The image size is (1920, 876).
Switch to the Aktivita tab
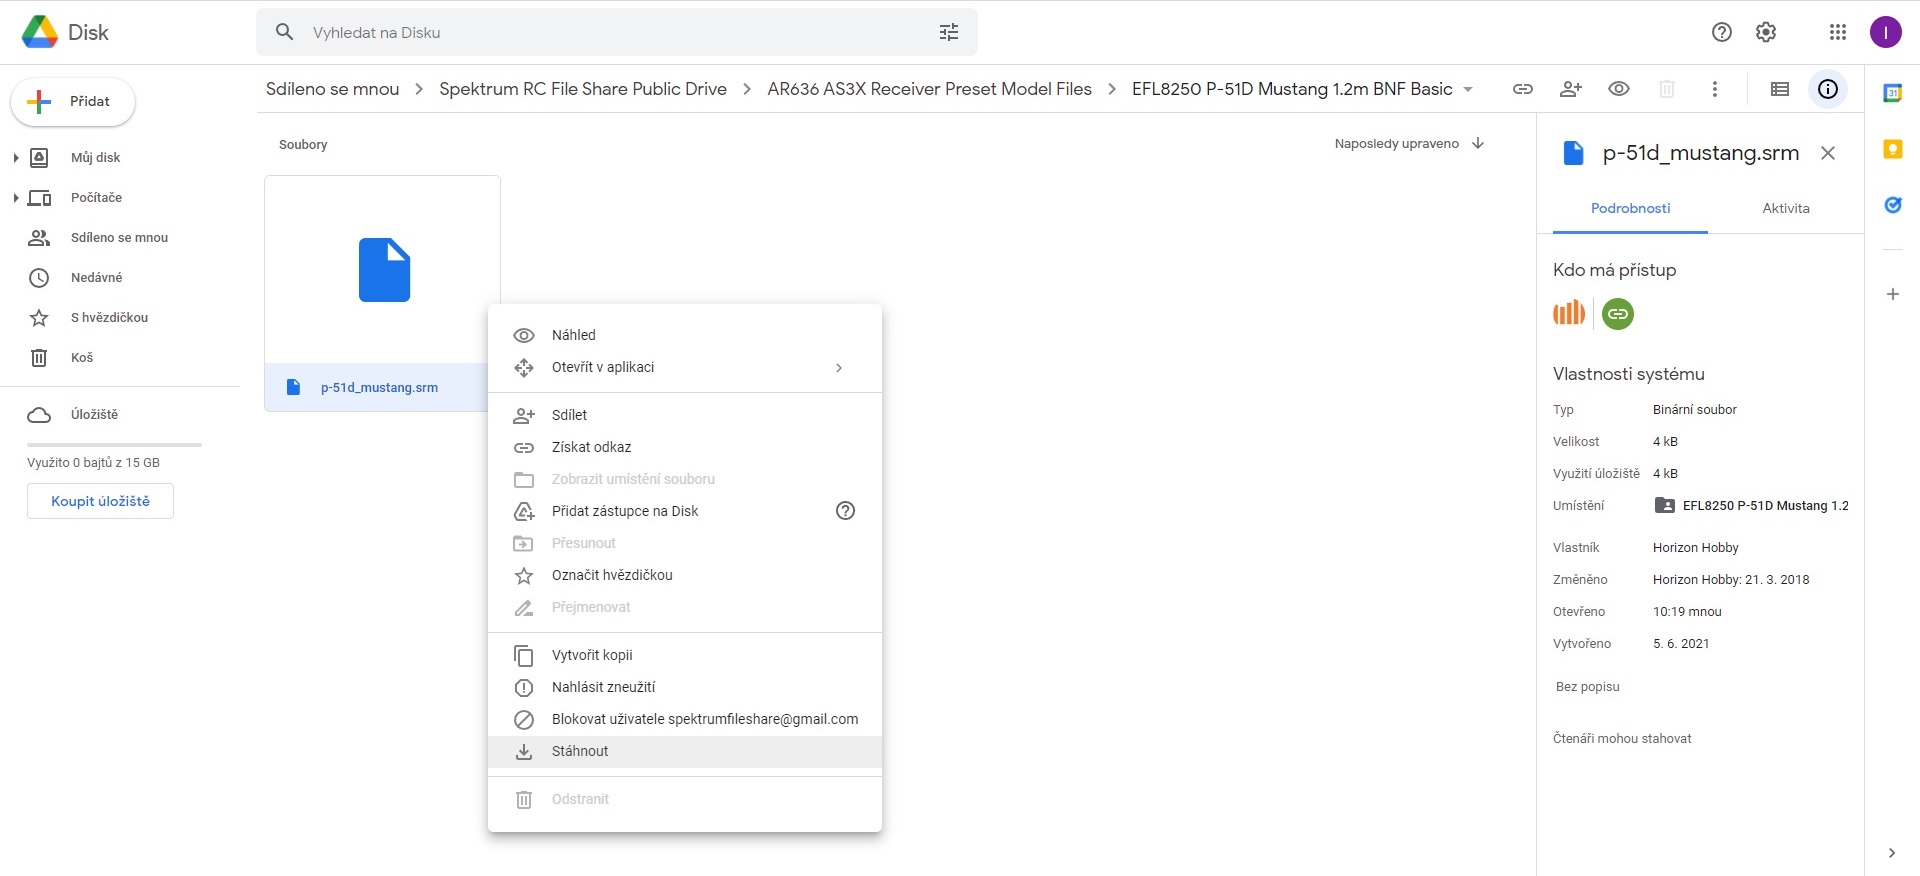[x=1785, y=208]
